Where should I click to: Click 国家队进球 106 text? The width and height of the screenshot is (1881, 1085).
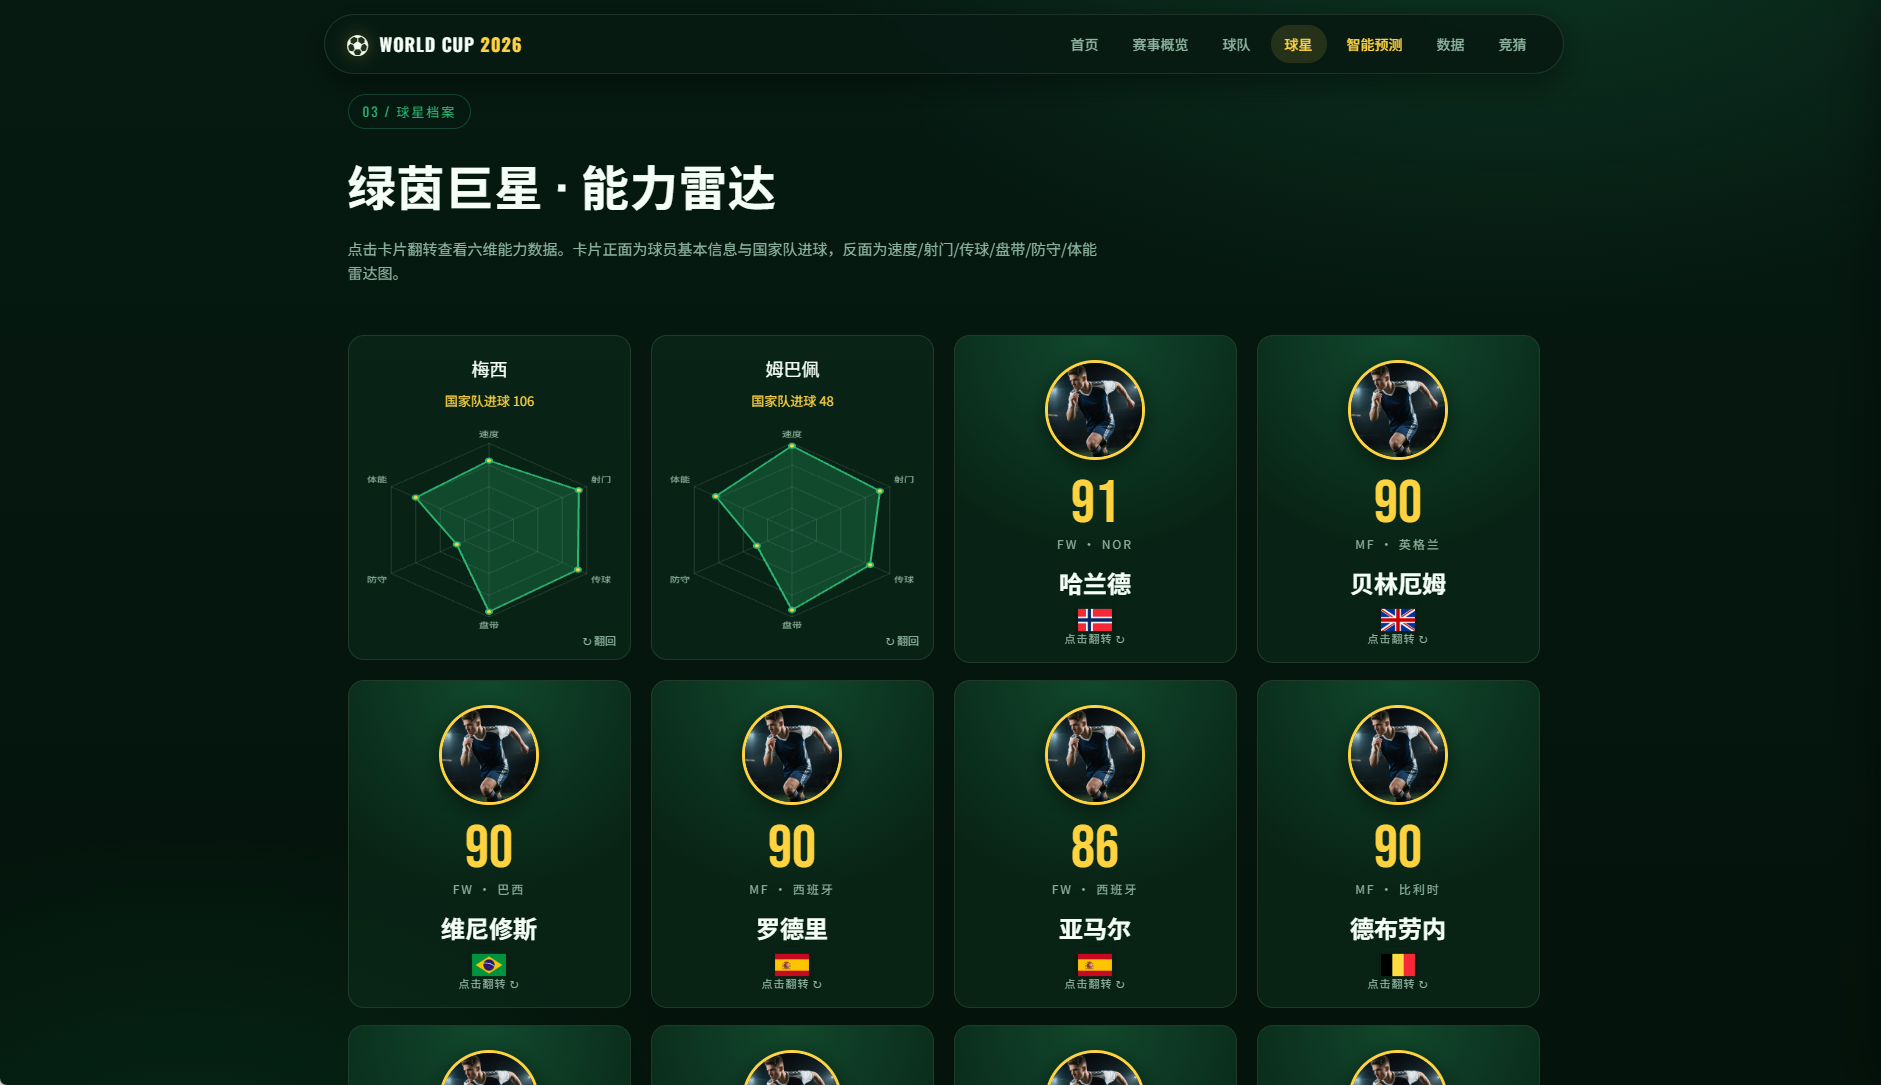[x=489, y=401]
